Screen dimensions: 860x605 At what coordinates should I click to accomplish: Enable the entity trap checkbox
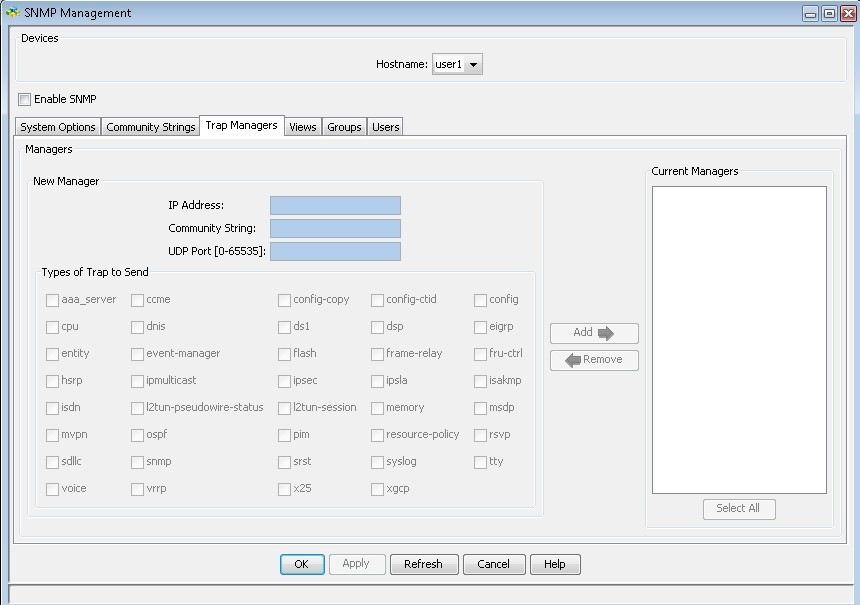click(52, 354)
